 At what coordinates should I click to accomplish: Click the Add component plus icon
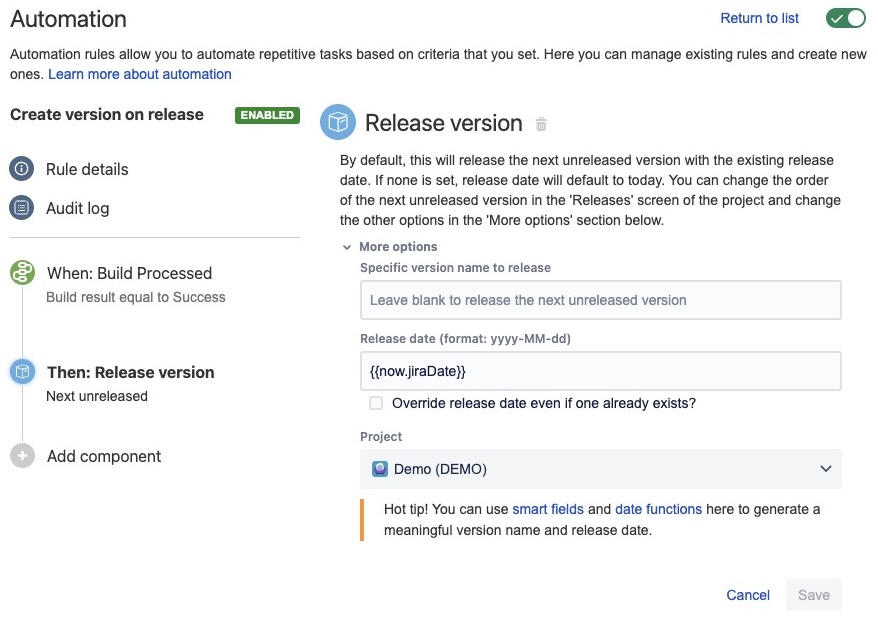coord(22,455)
